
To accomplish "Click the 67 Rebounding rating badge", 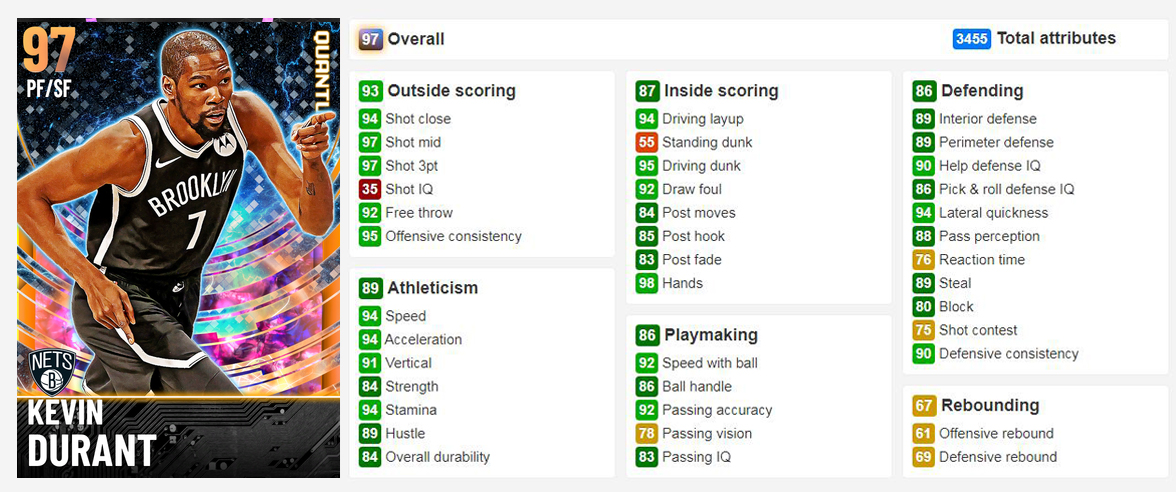I will [x=924, y=406].
